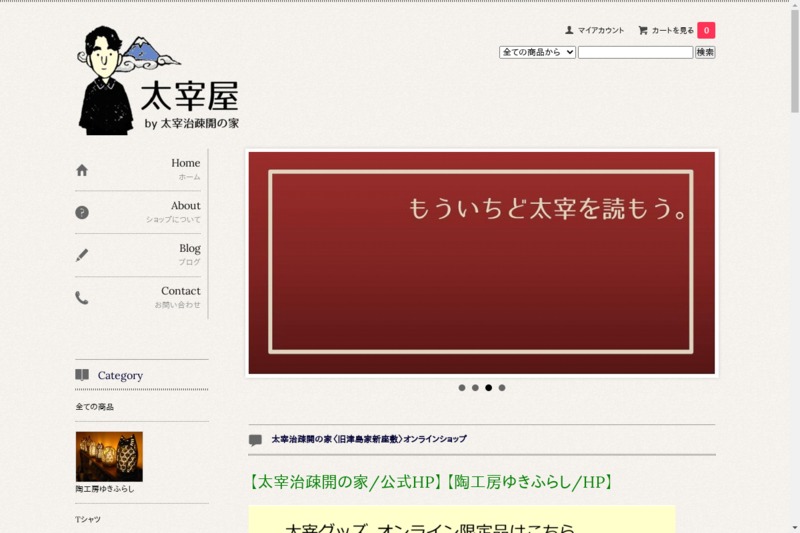Click the question mark icon beside About
Screen dimensions: 800x533
coord(82,212)
